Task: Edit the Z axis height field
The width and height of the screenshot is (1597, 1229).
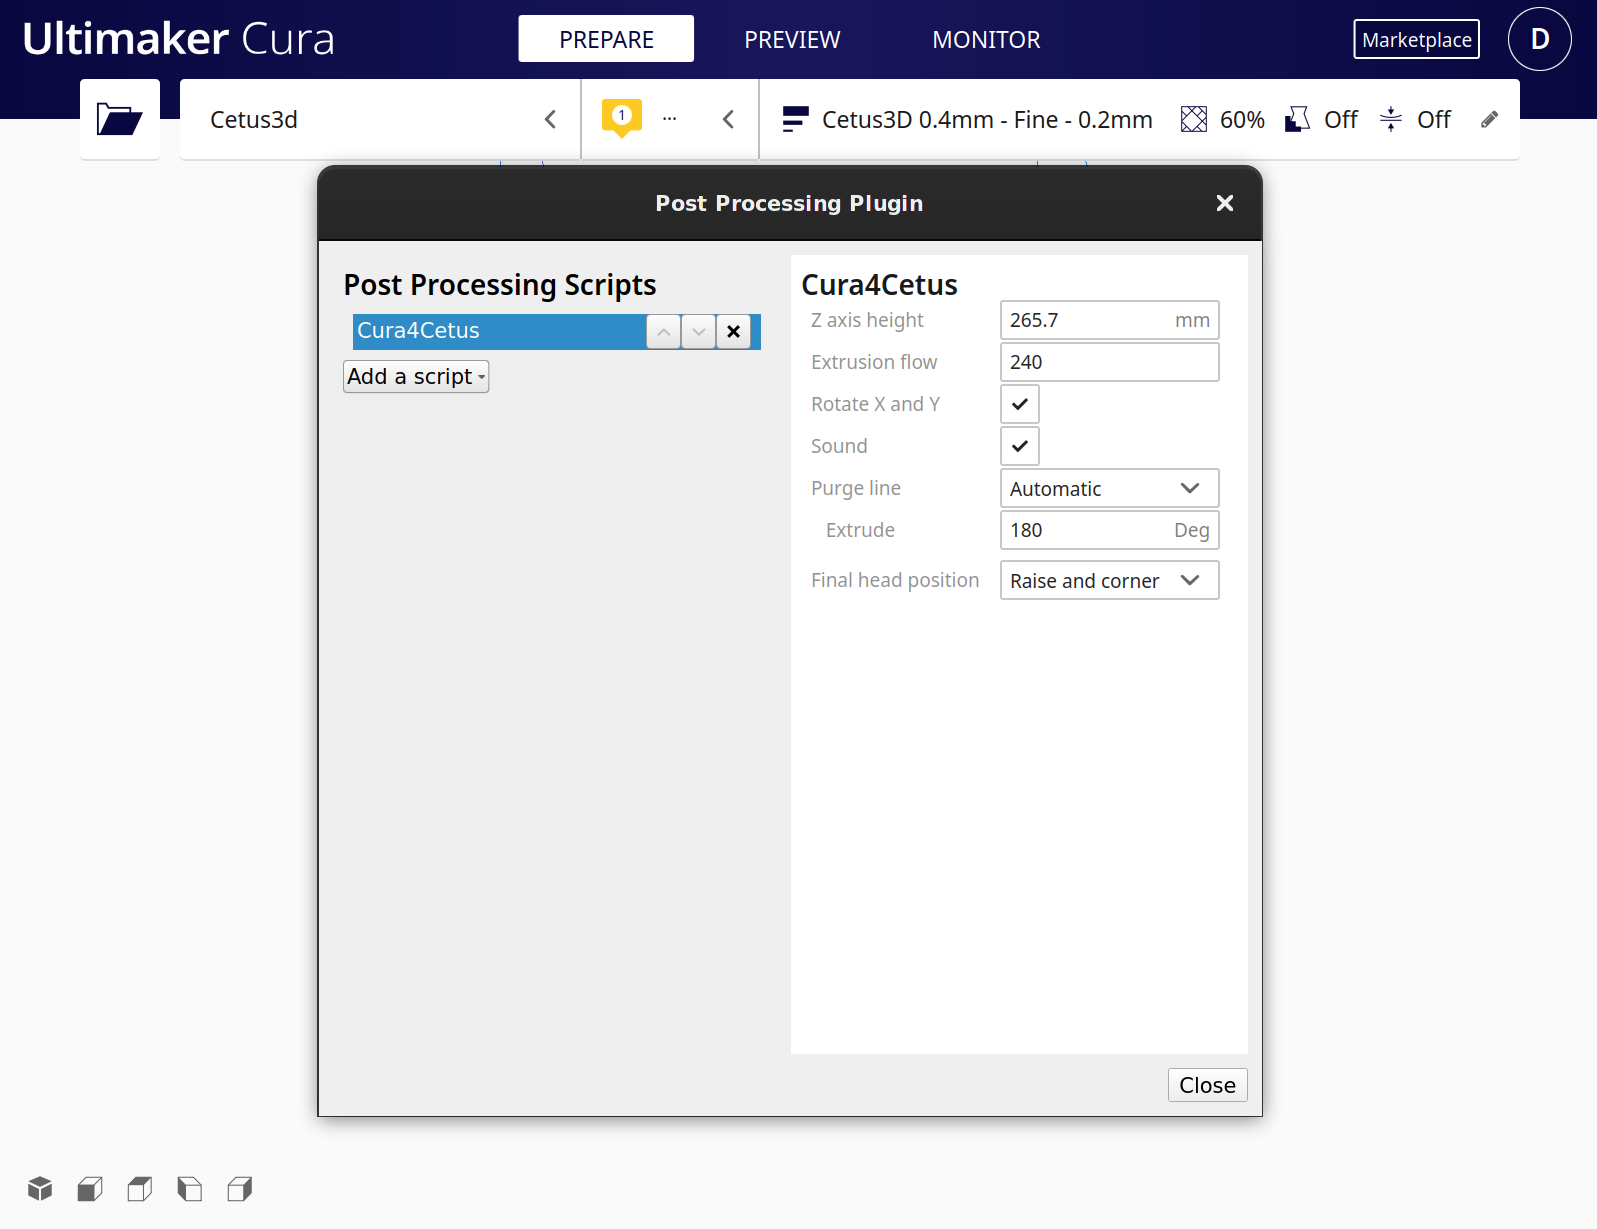Action: point(1110,320)
